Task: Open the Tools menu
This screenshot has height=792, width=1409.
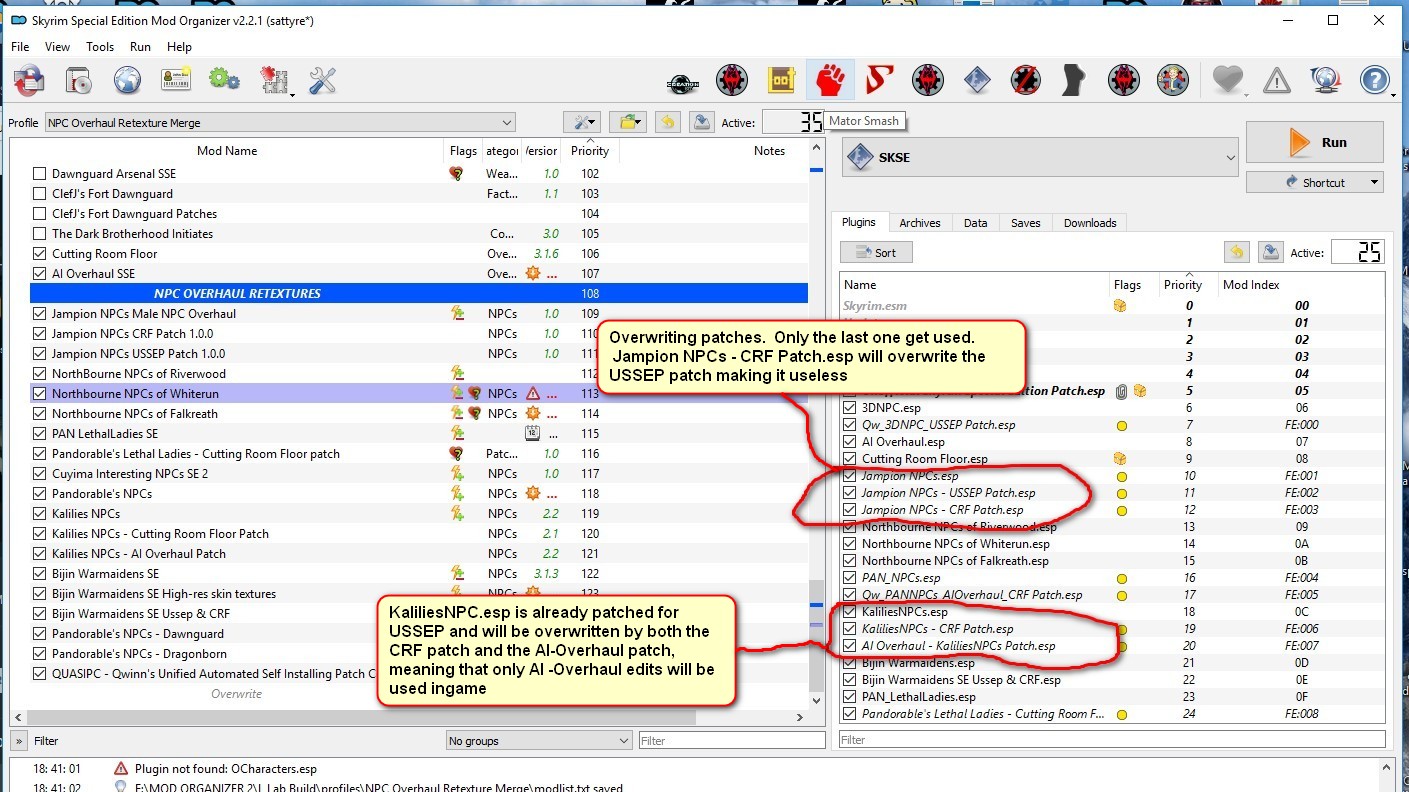Action: [100, 47]
